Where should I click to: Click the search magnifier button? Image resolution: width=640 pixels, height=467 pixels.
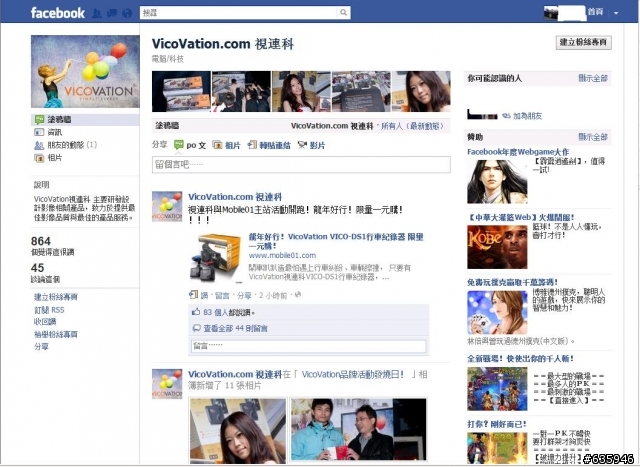344,13
